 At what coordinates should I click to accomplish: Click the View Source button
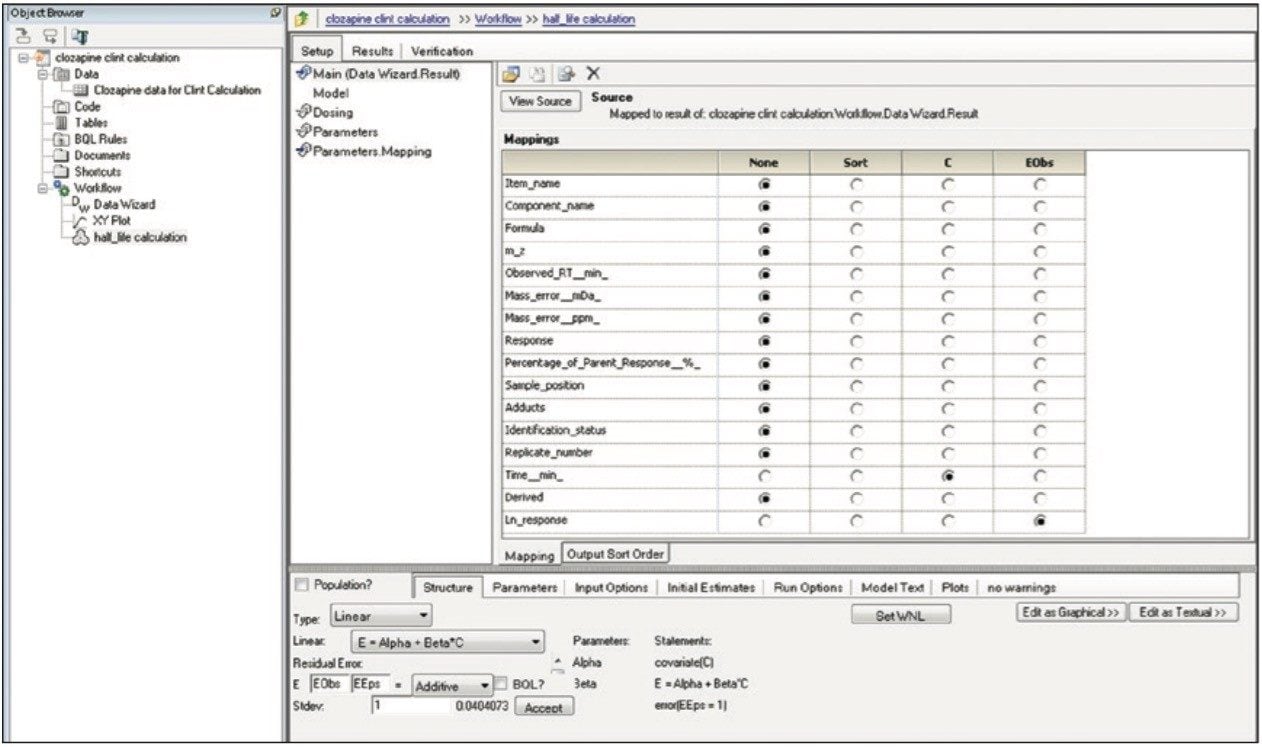tap(541, 102)
